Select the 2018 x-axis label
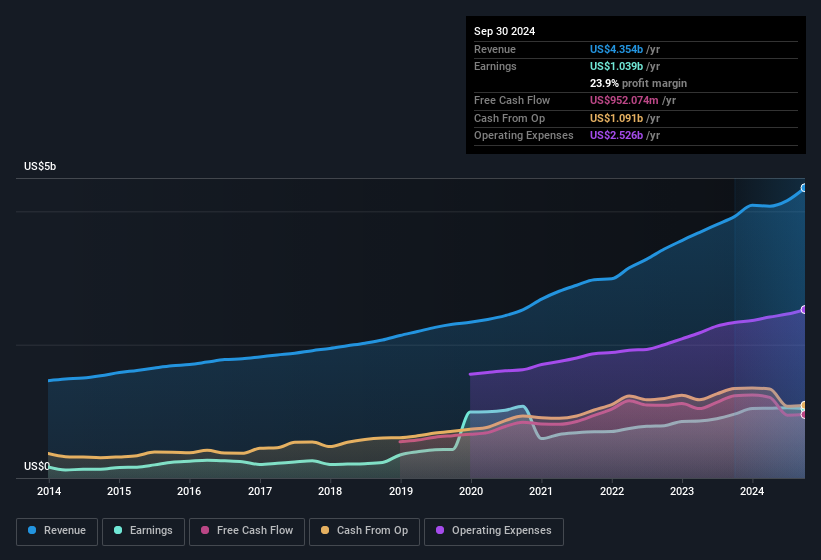Image resolution: width=821 pixels, height=560 pixels. click(x=330, y=491)
